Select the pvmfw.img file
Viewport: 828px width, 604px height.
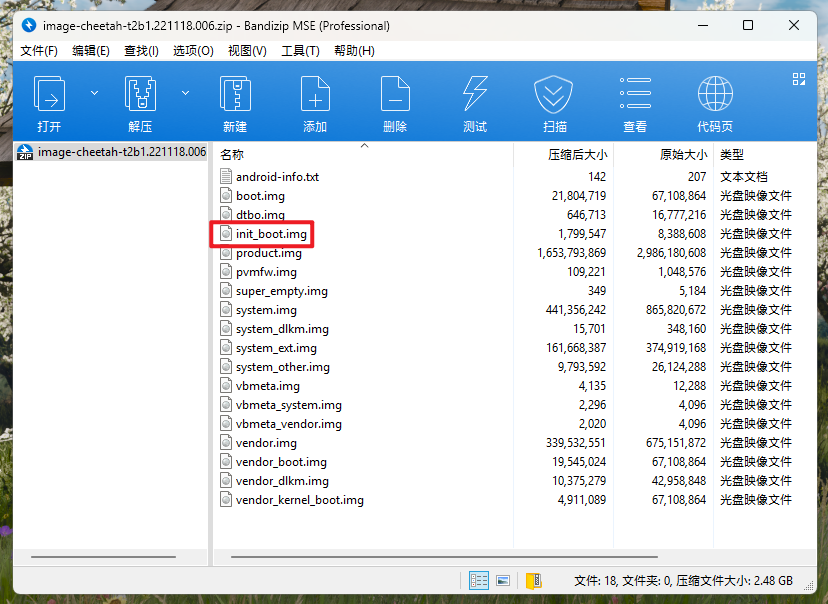(x=266, y=272)
